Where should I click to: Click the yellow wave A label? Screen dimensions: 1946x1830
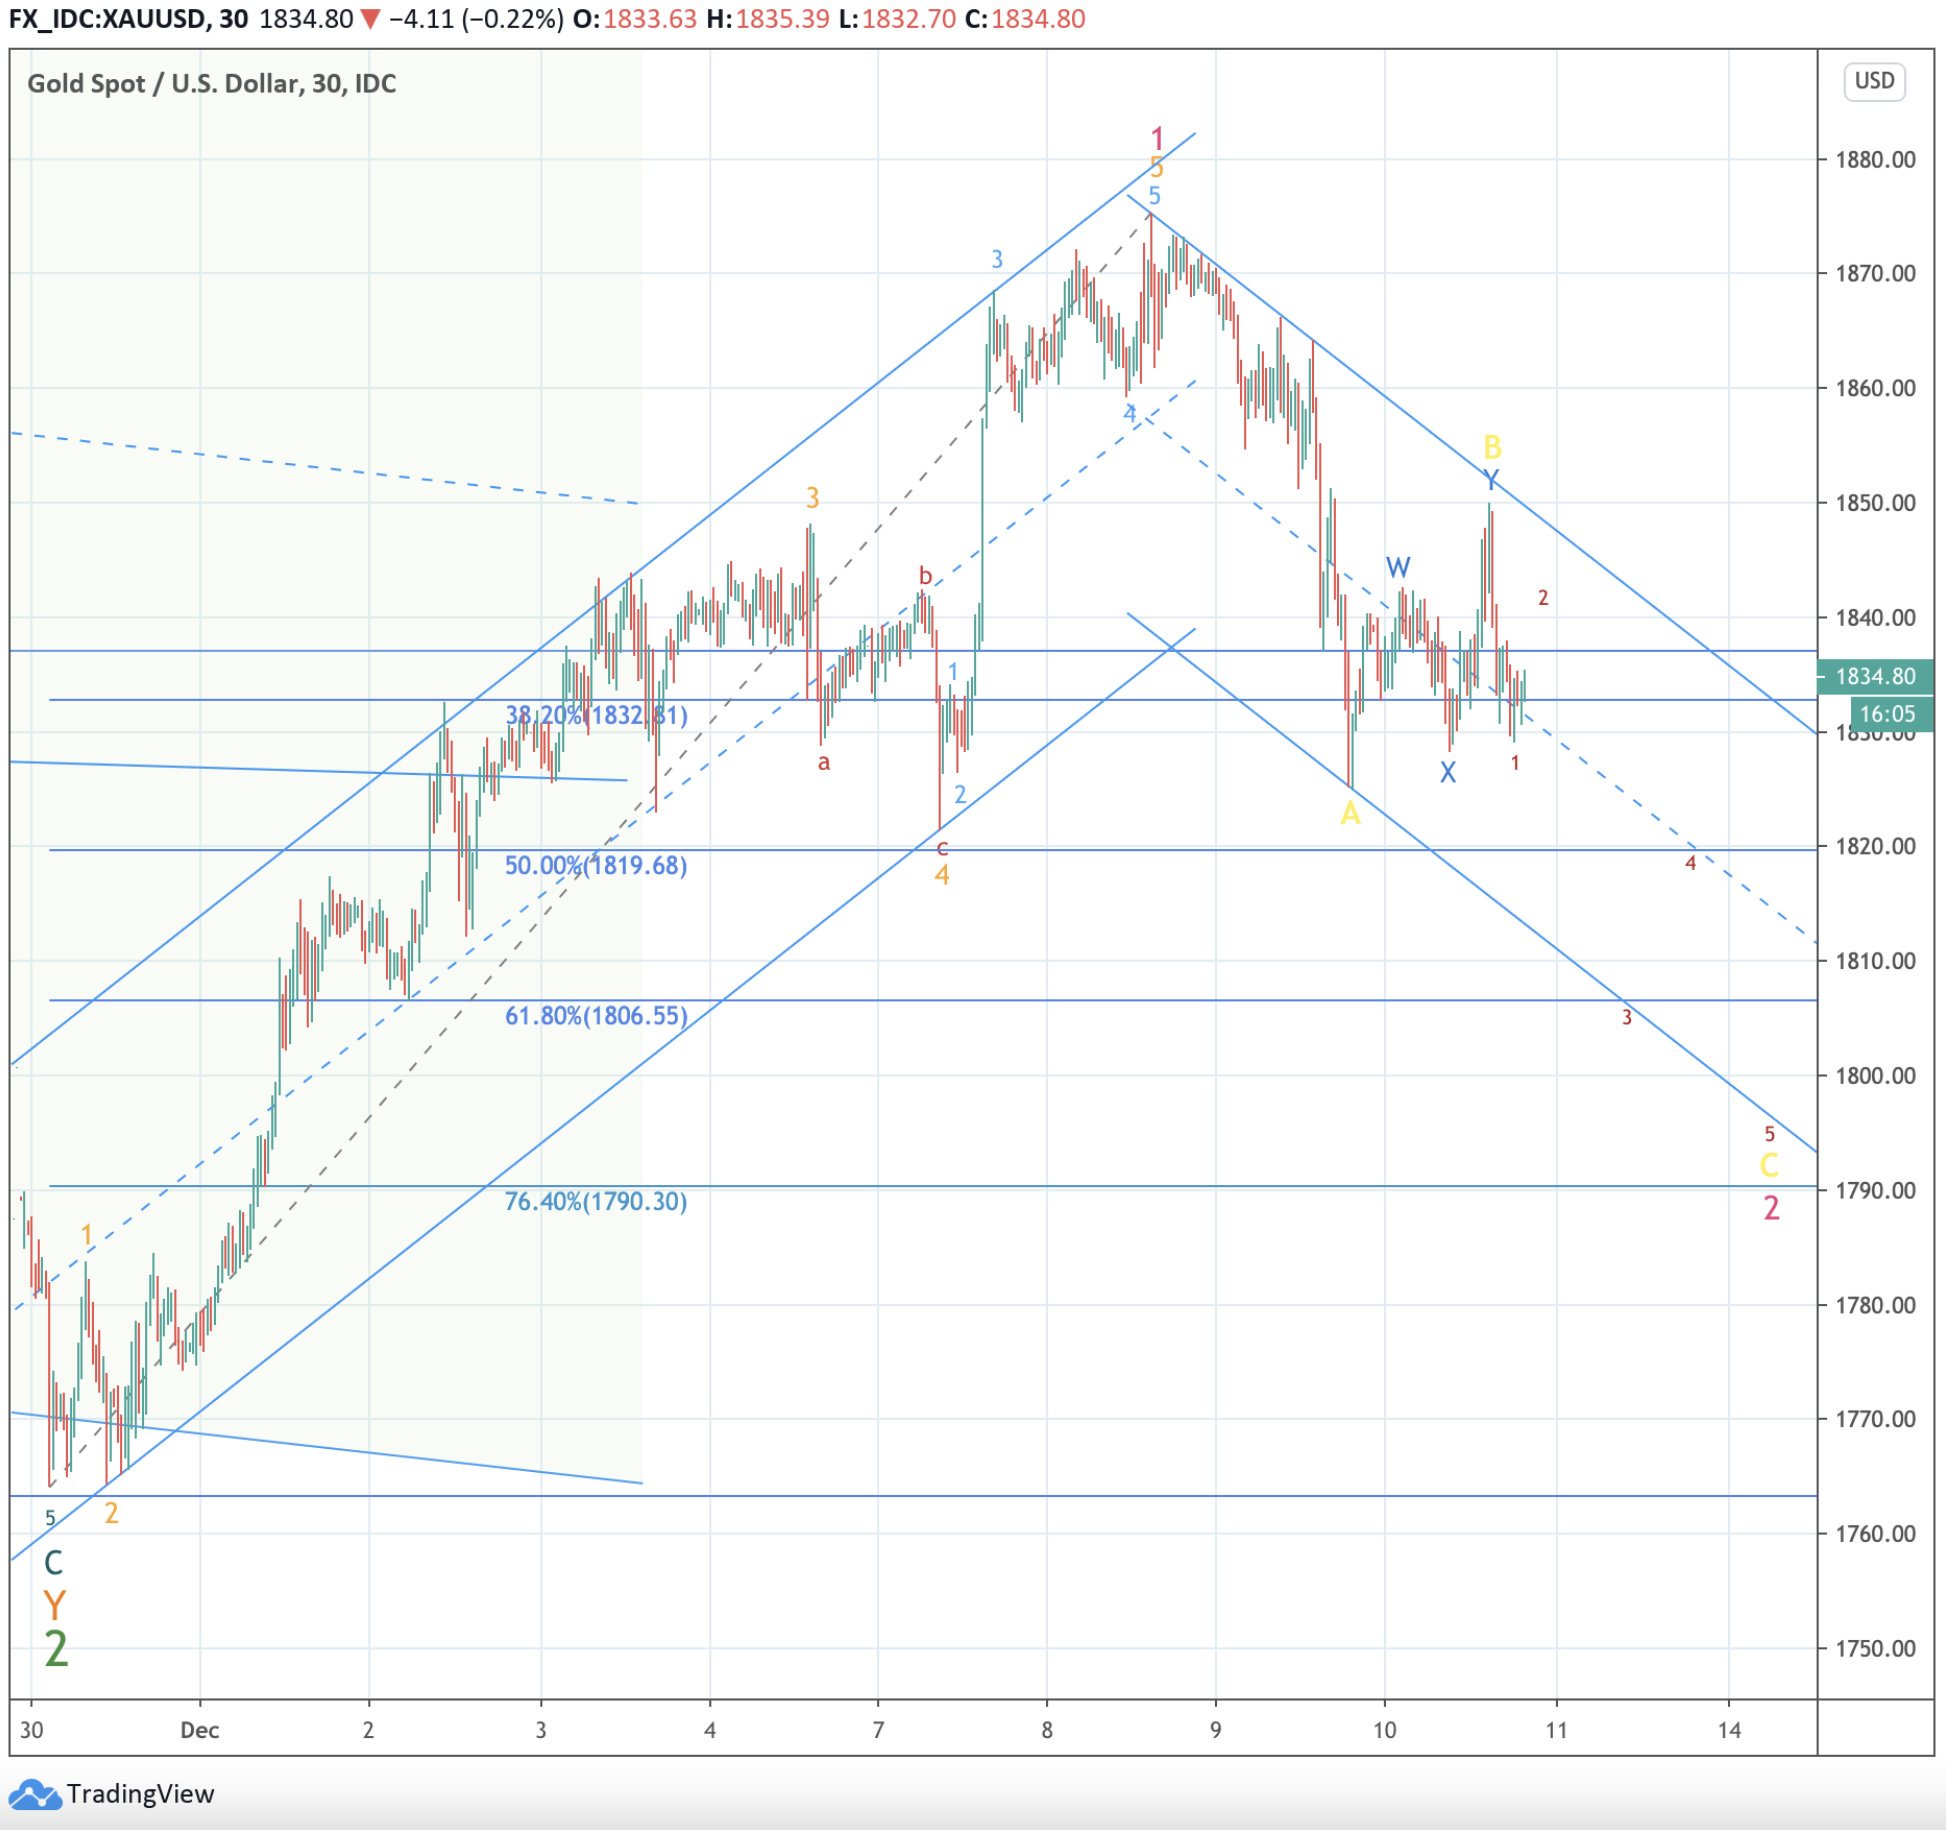[1350, 814]
